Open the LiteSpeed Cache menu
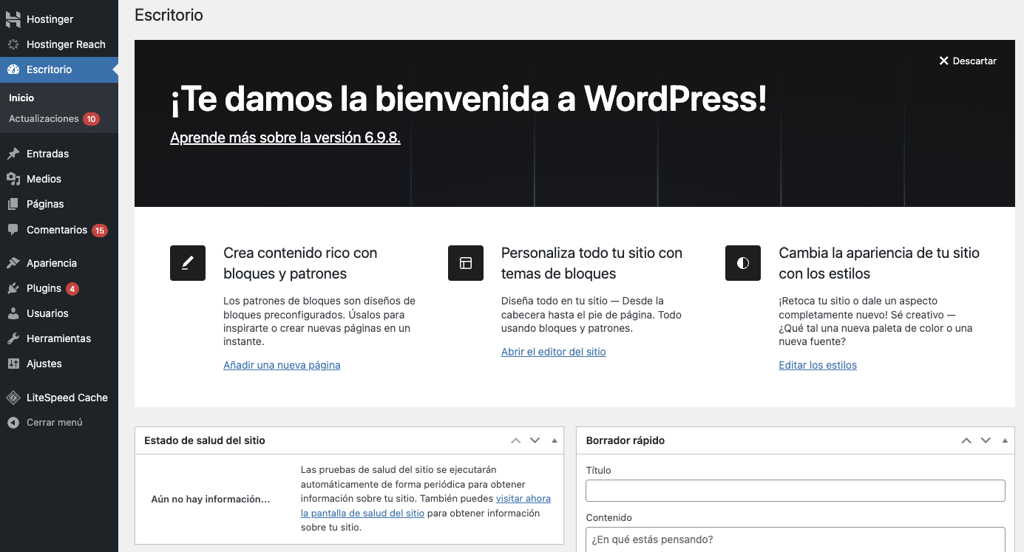 (59, 397)
